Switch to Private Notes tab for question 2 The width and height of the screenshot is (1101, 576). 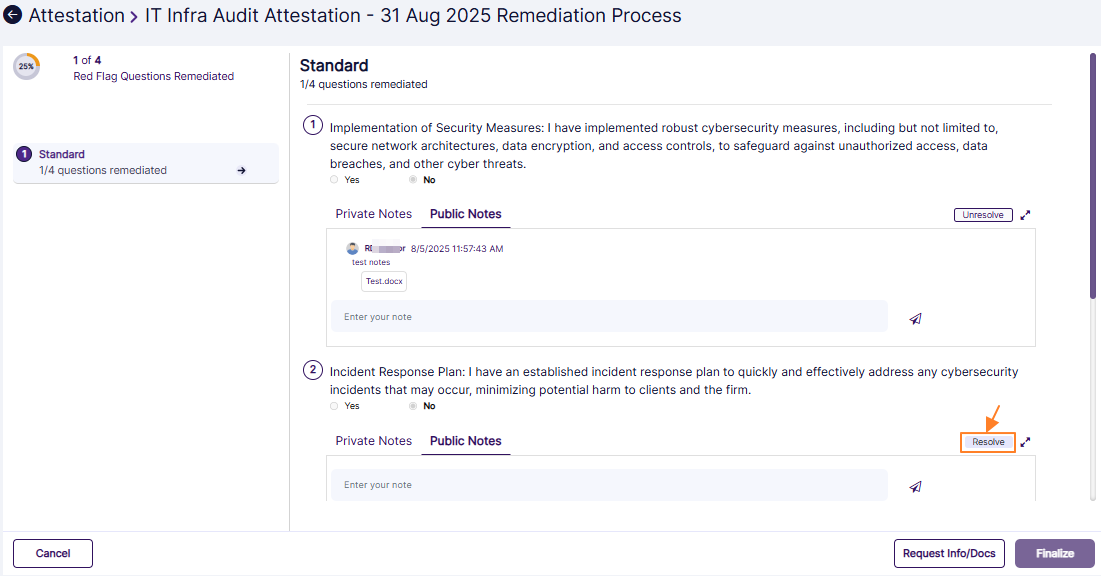click(373, 441)
